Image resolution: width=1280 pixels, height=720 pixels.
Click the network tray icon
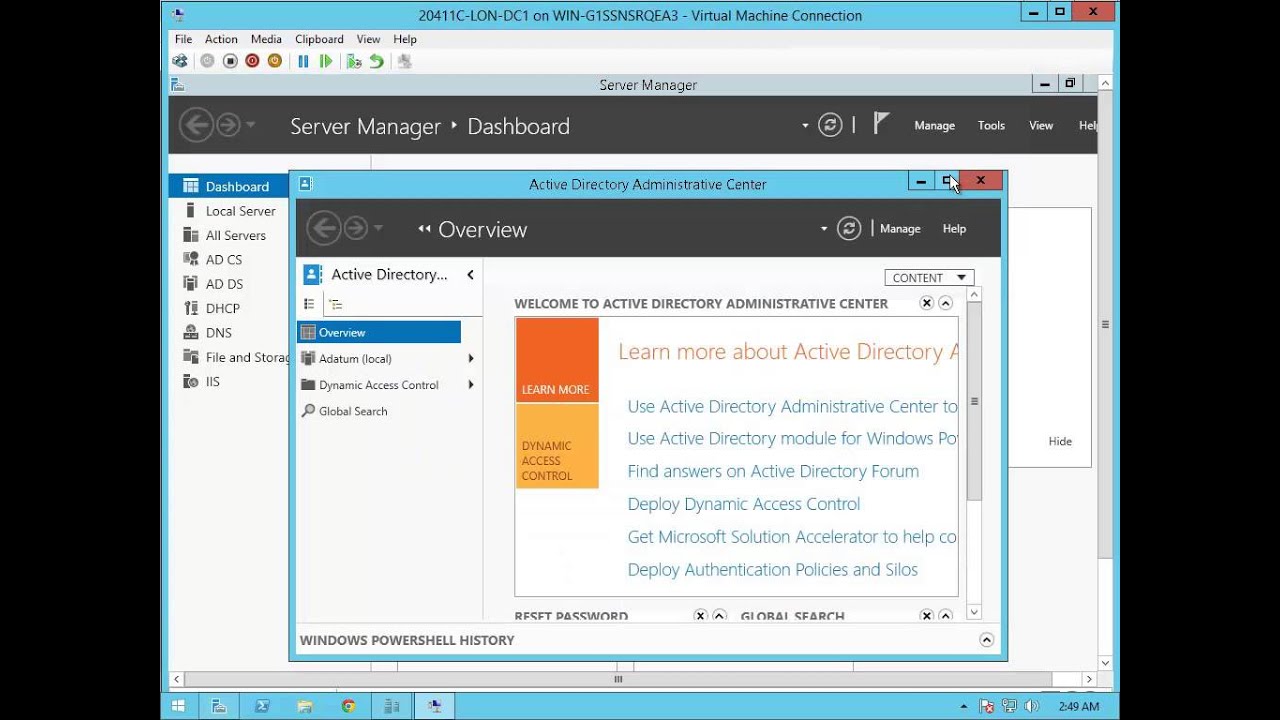click(x=1009, y=706)
